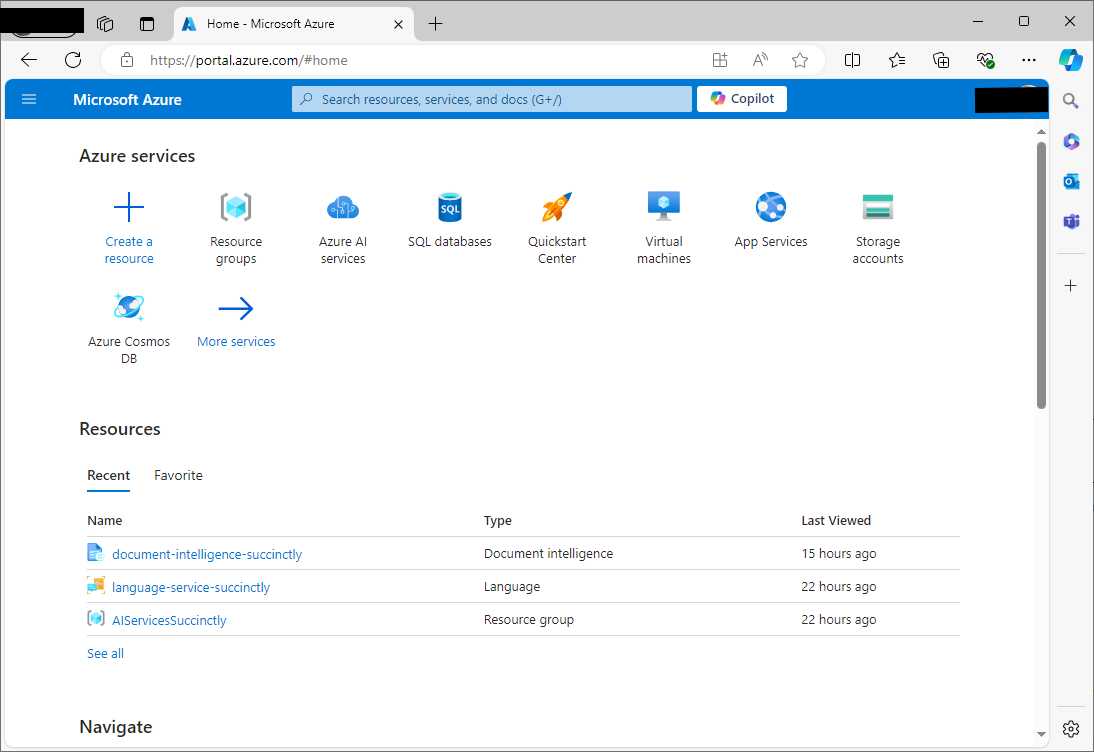
Task: Click the scrollbar down arrow
Action: tap(1041, 734)
